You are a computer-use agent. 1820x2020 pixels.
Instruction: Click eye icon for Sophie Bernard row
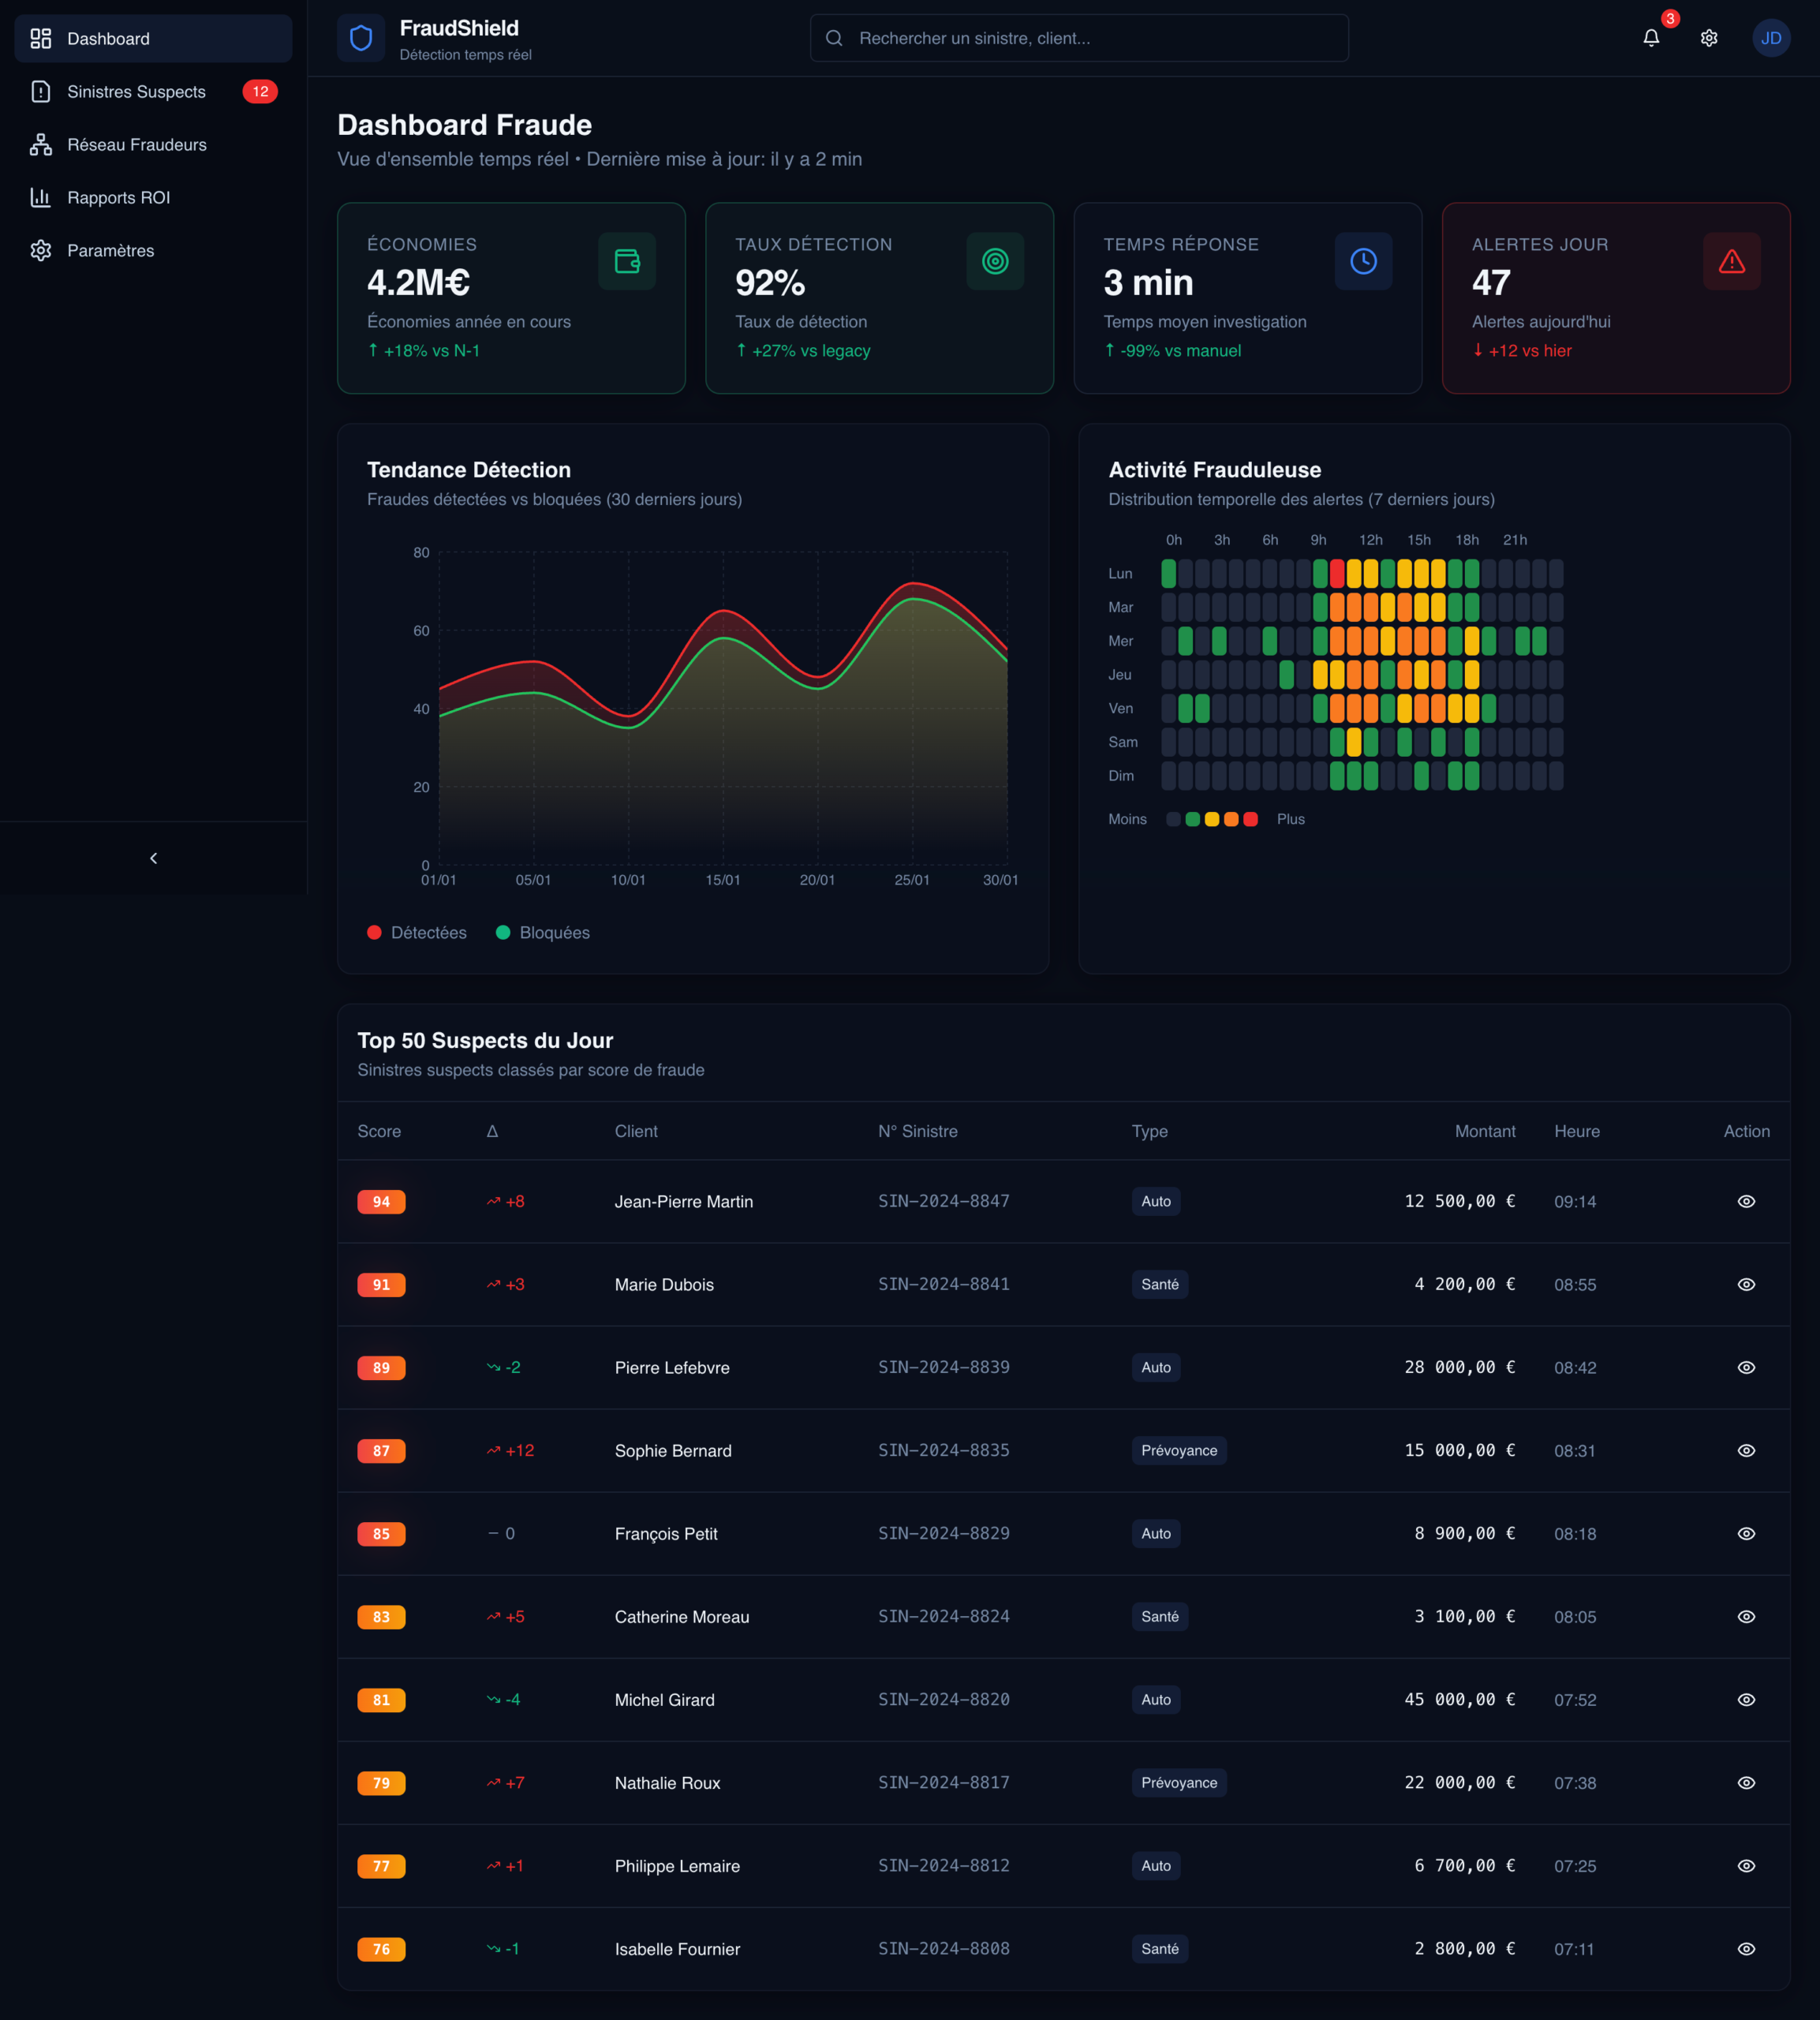(1746, 1450)
